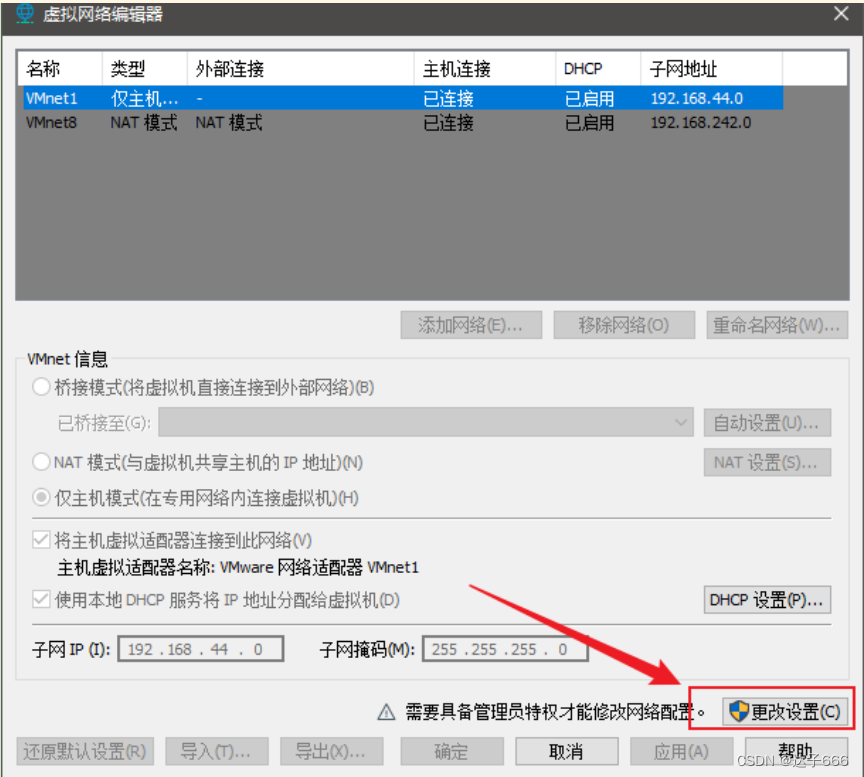This screenshot has height=777, width=864.
Task: Click the 外部连接 column header
Action: [301, 69]
